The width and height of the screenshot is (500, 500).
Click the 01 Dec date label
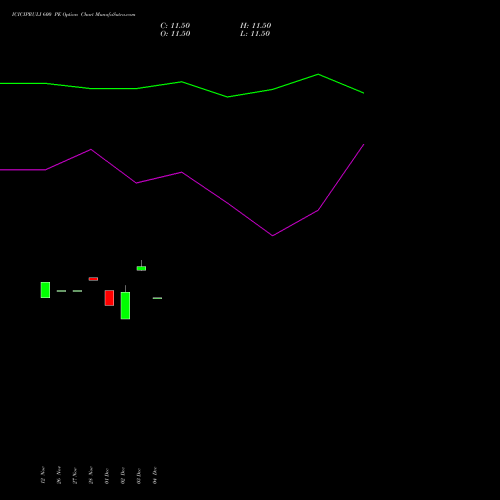(x=107, y=476)
